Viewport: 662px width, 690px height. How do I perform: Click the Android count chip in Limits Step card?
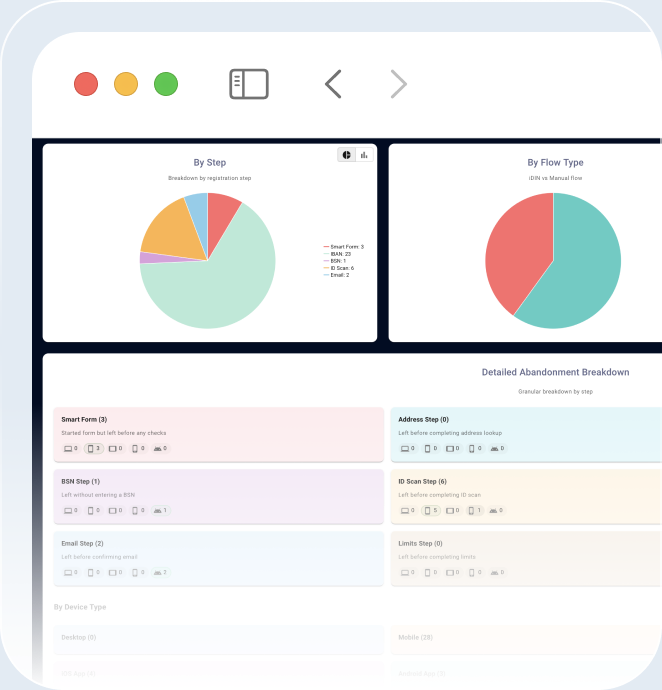pyautogui.click(x=497, y=573)
